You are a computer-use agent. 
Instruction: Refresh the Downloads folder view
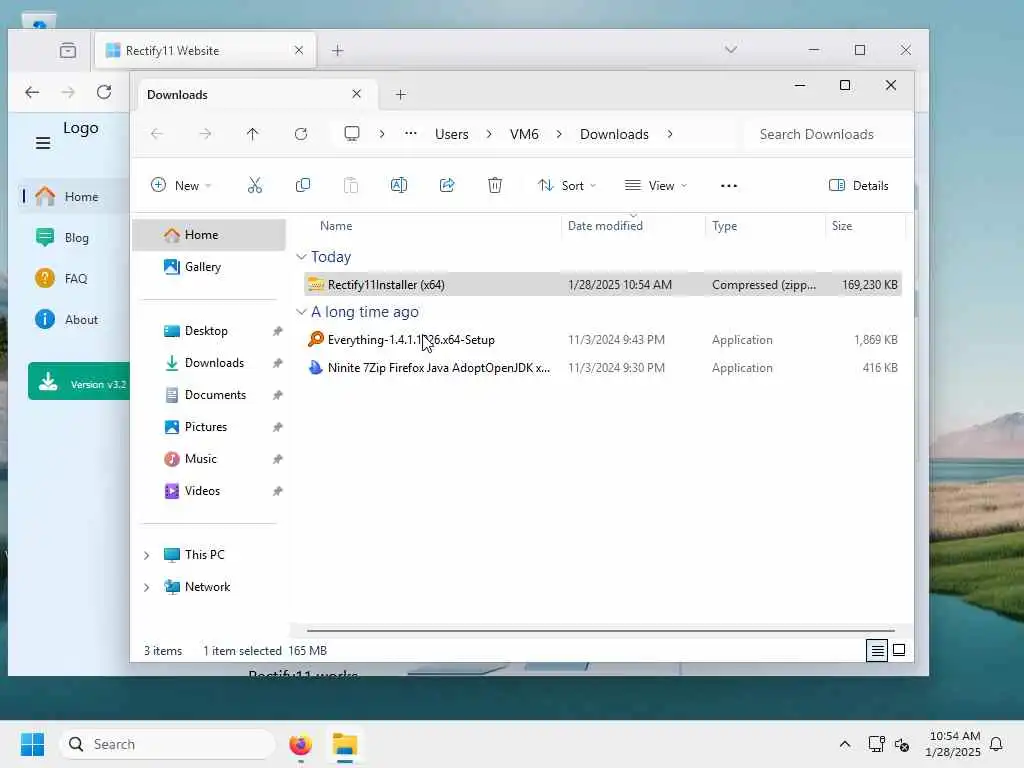click(x=301, y=134)
